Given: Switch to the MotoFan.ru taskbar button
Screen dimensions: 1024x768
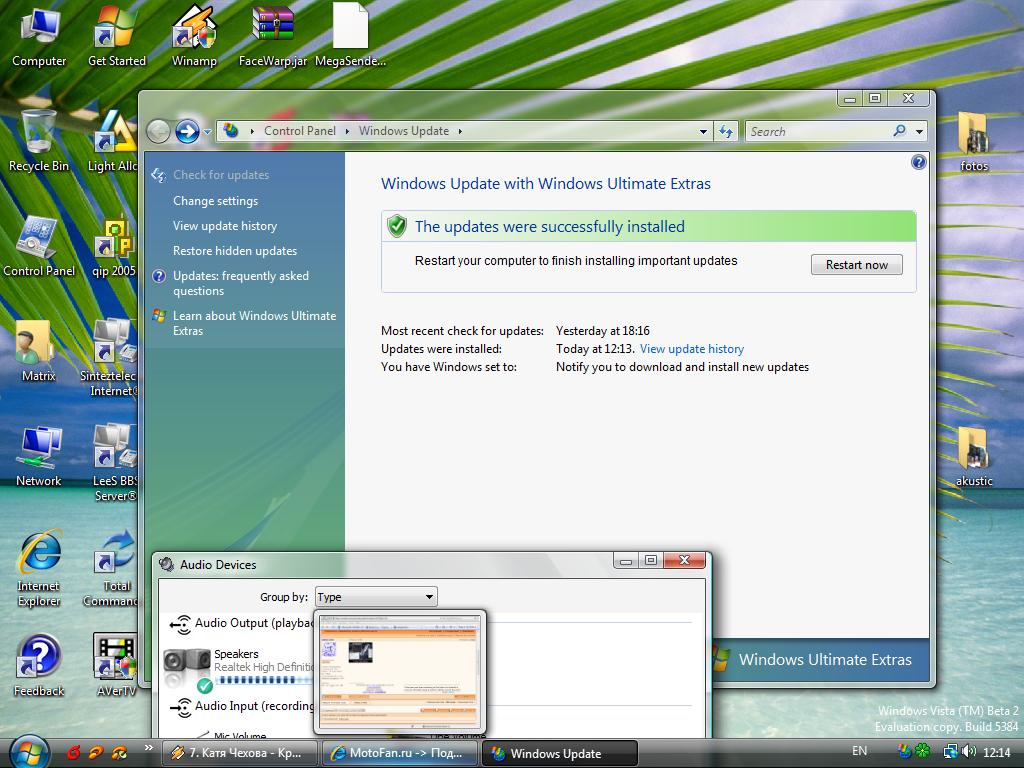Looking at the screenshot, I should tap(400, 753).
